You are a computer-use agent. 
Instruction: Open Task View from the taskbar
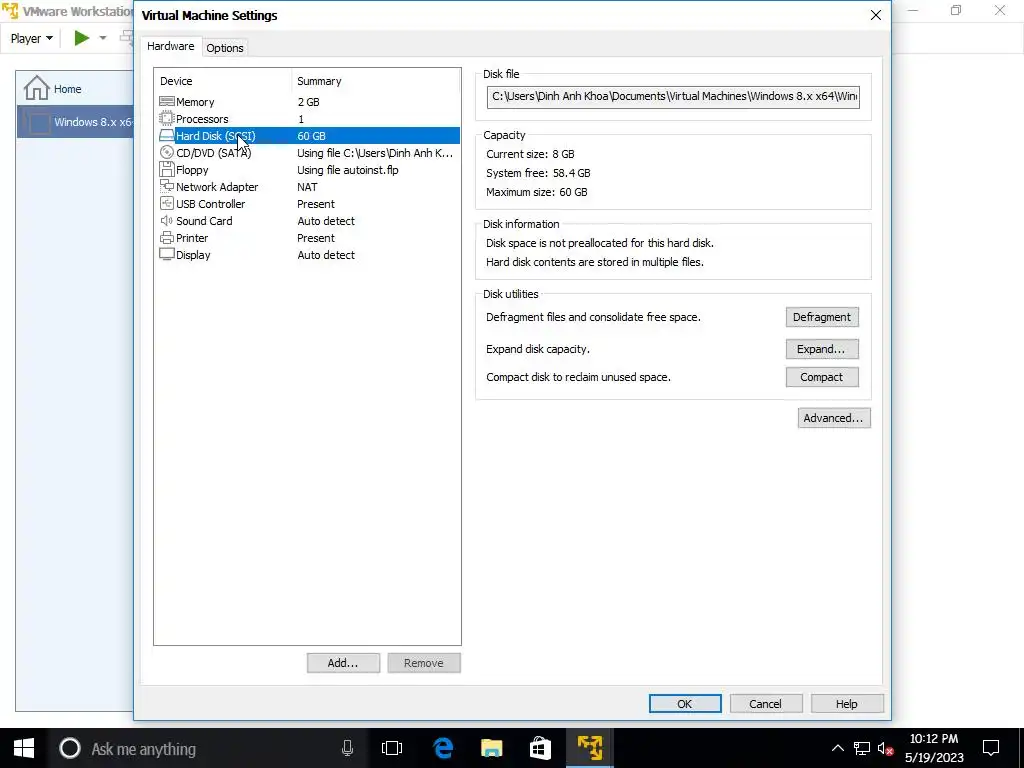point(392,748)
